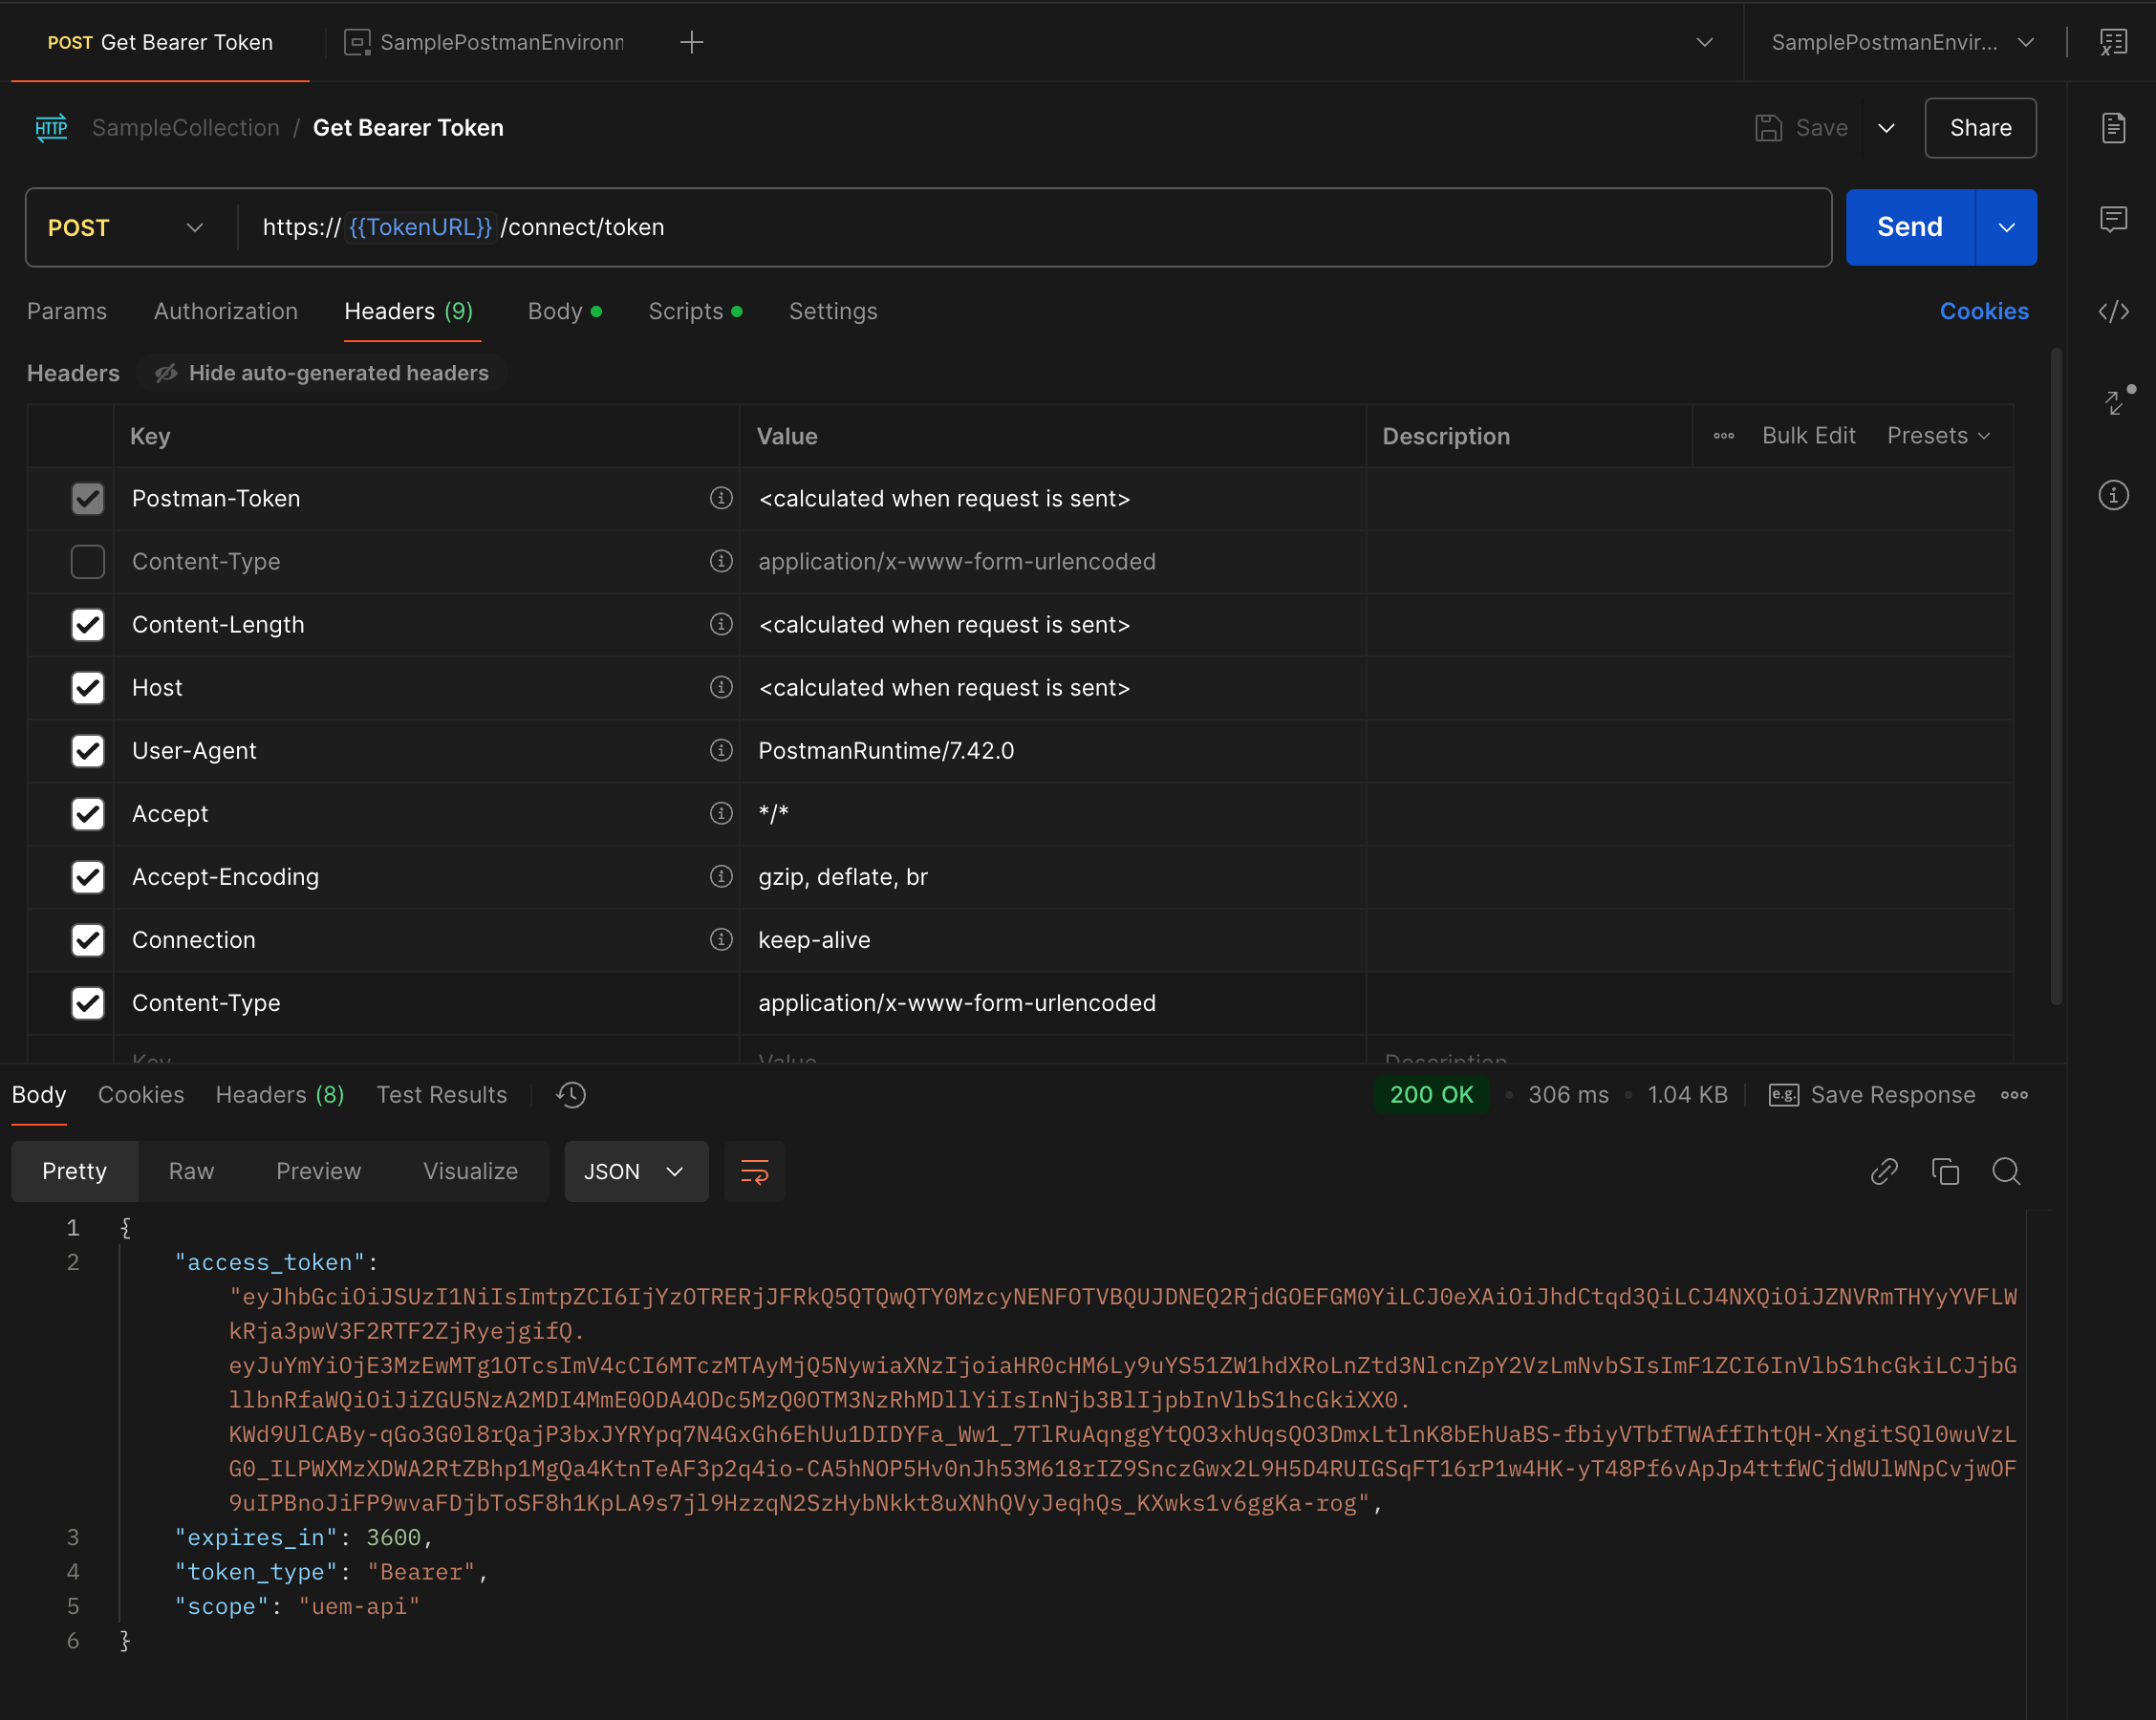Switch to the Params tab
The image size is (2156, 1720).
pos(66,311)
